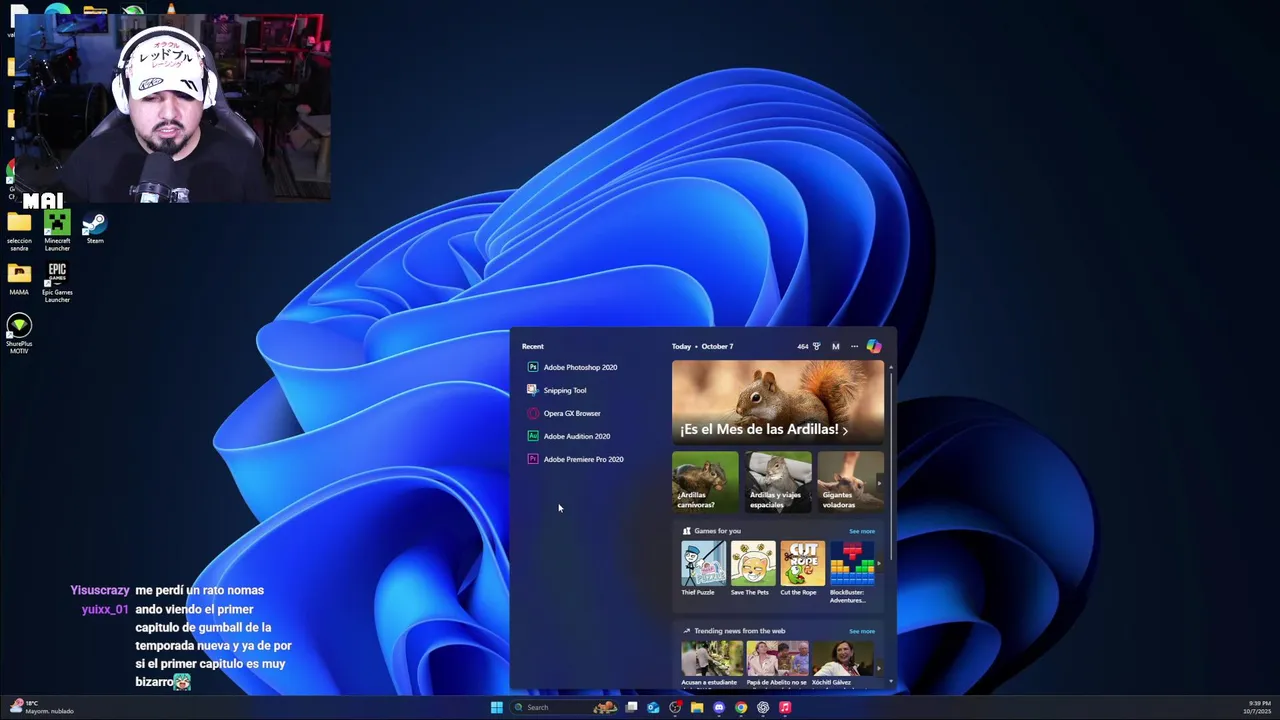Show more games with the arrow

coord(879,565)
